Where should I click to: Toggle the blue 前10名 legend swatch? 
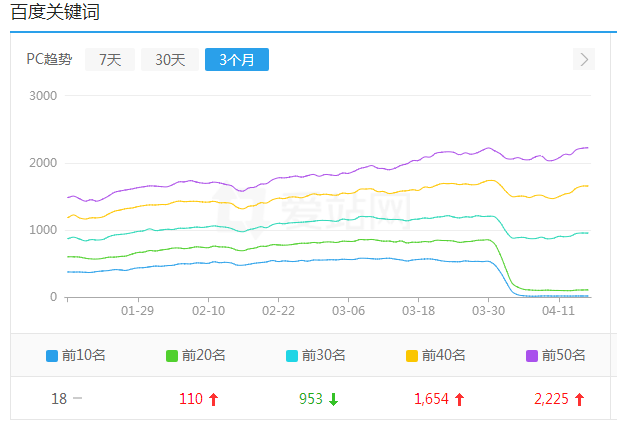(52, 355)
